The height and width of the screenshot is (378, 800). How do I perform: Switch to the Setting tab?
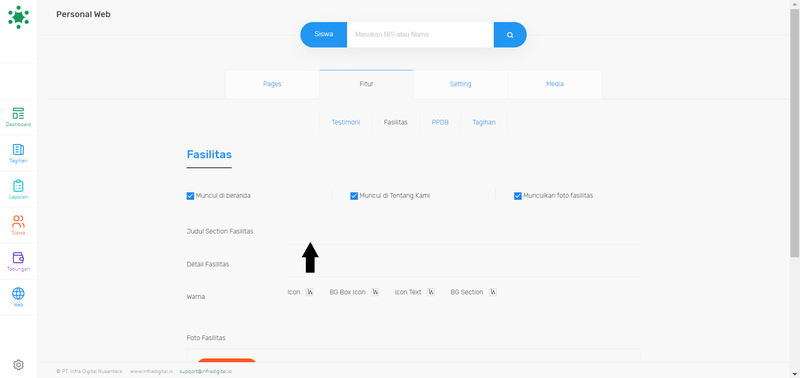coord(460,84)
